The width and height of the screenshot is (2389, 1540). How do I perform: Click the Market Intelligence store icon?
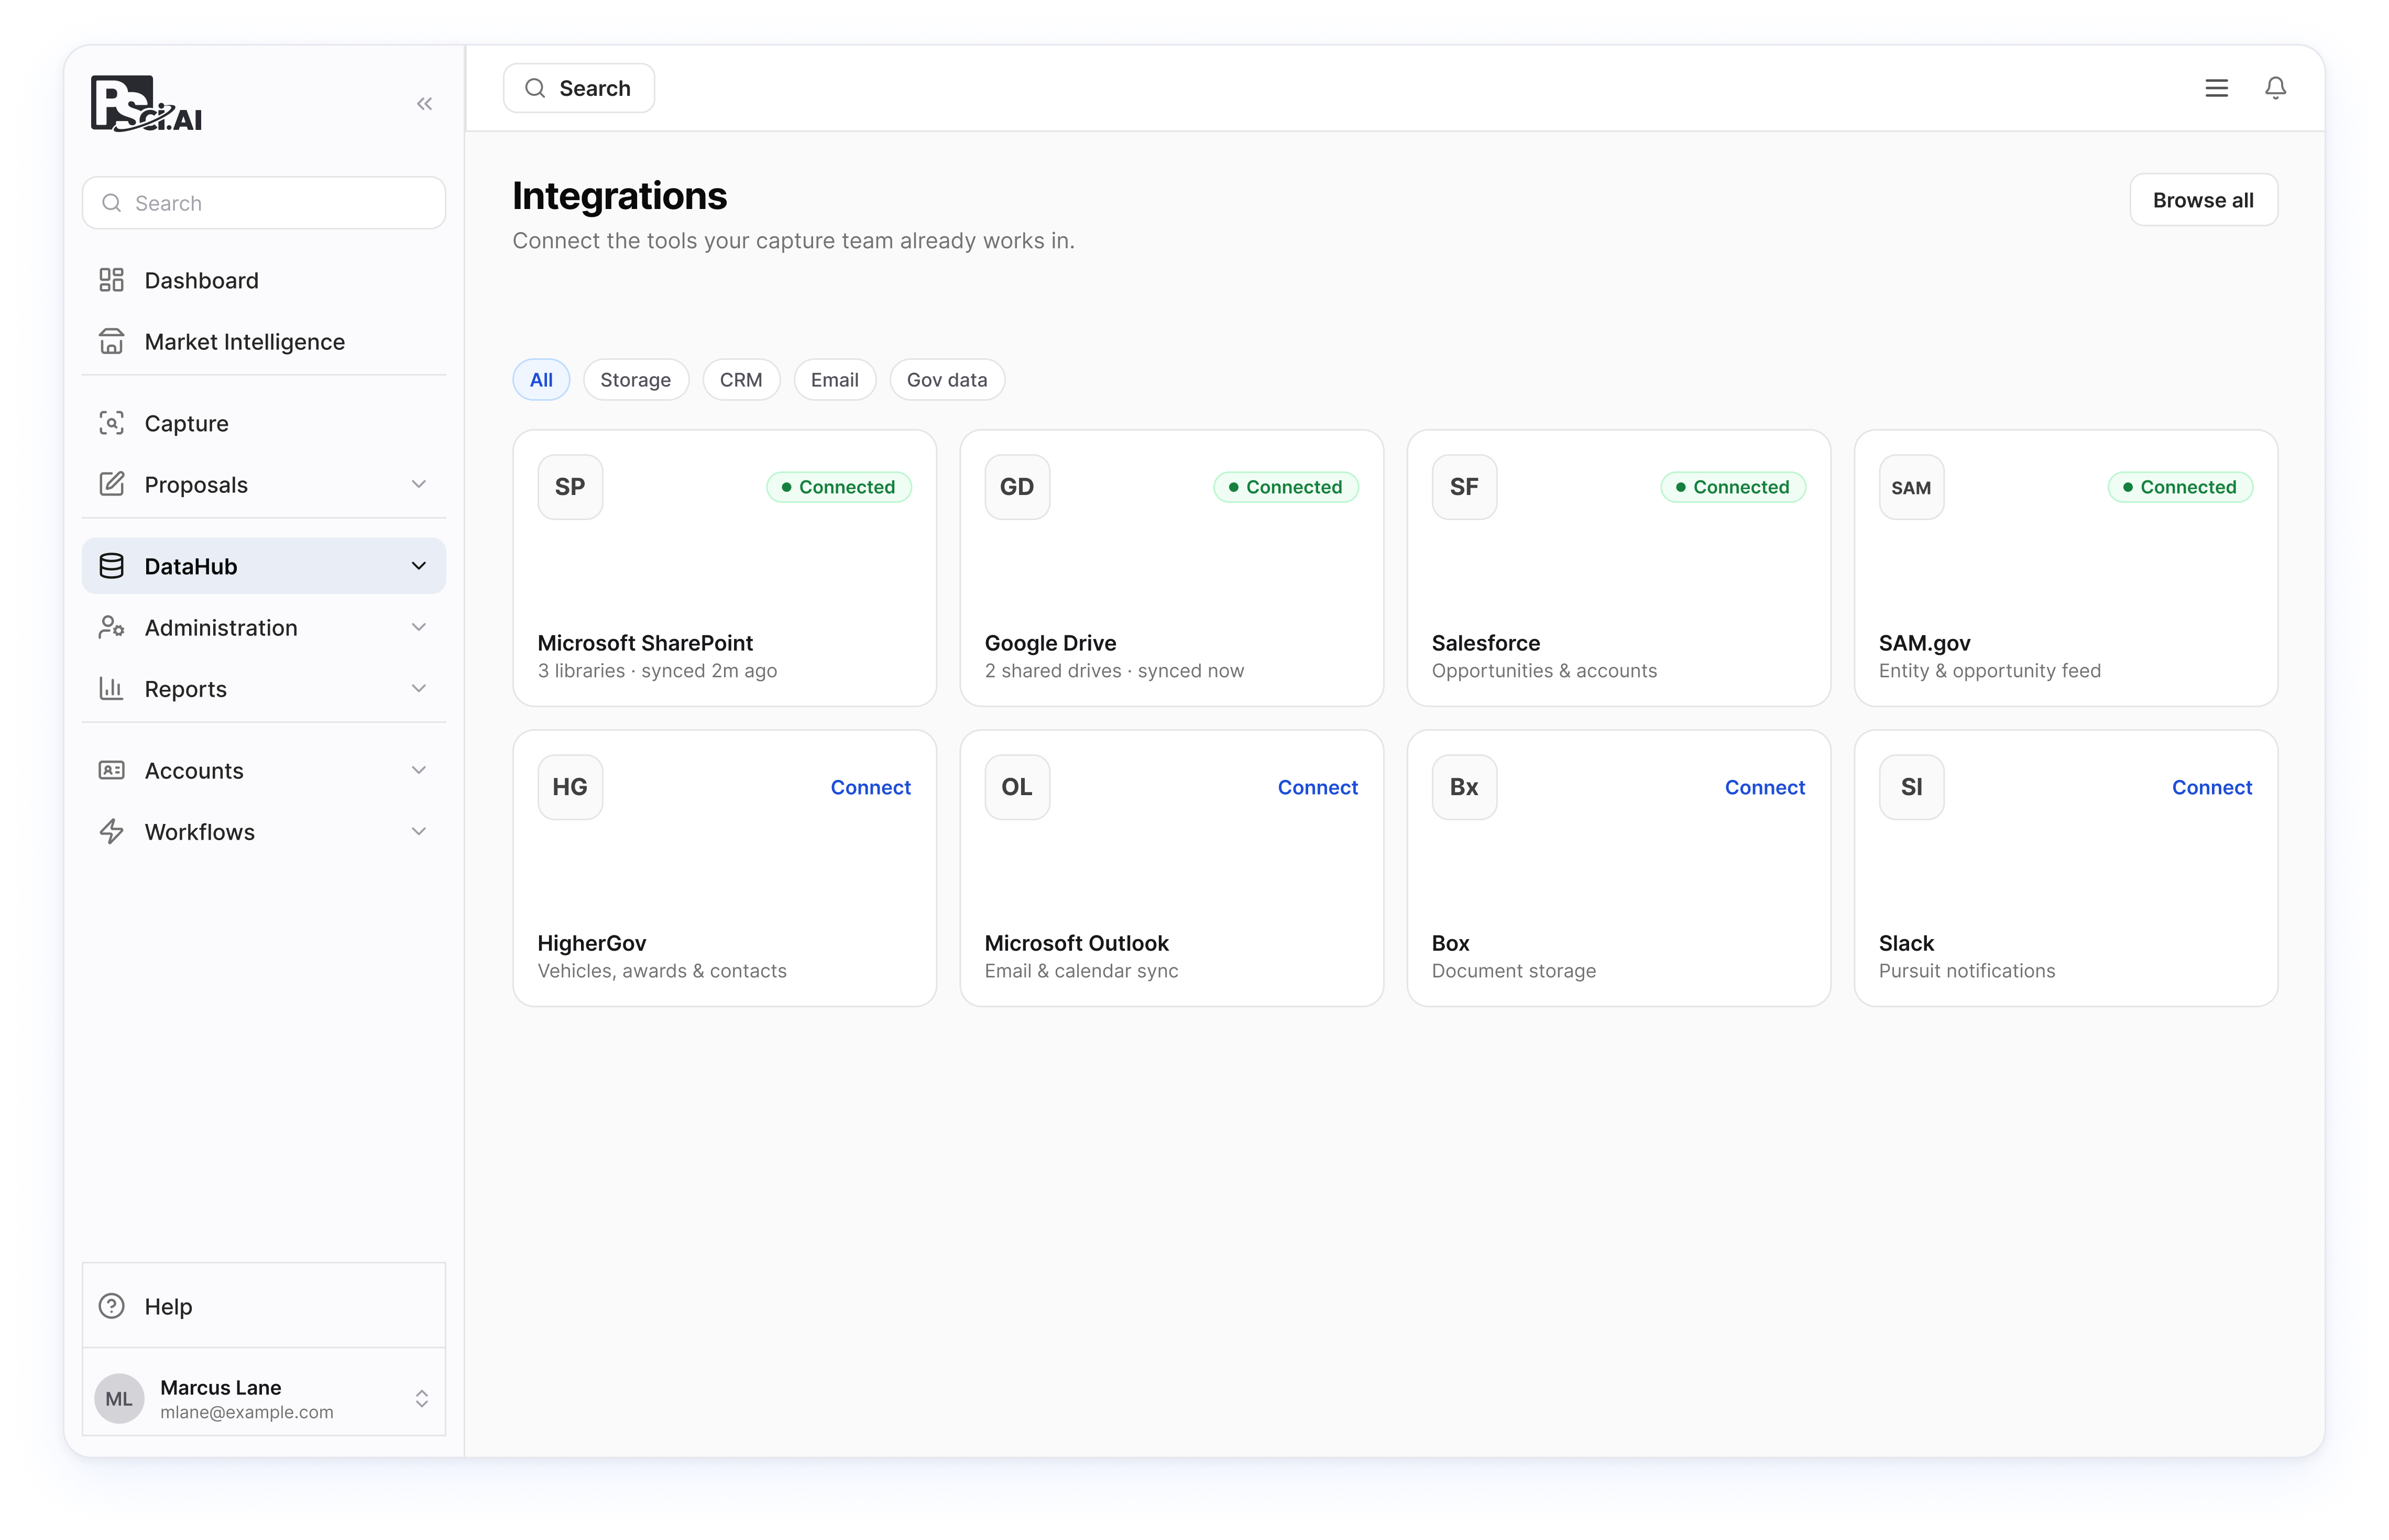pyautogui.click(x=111, y=341)
